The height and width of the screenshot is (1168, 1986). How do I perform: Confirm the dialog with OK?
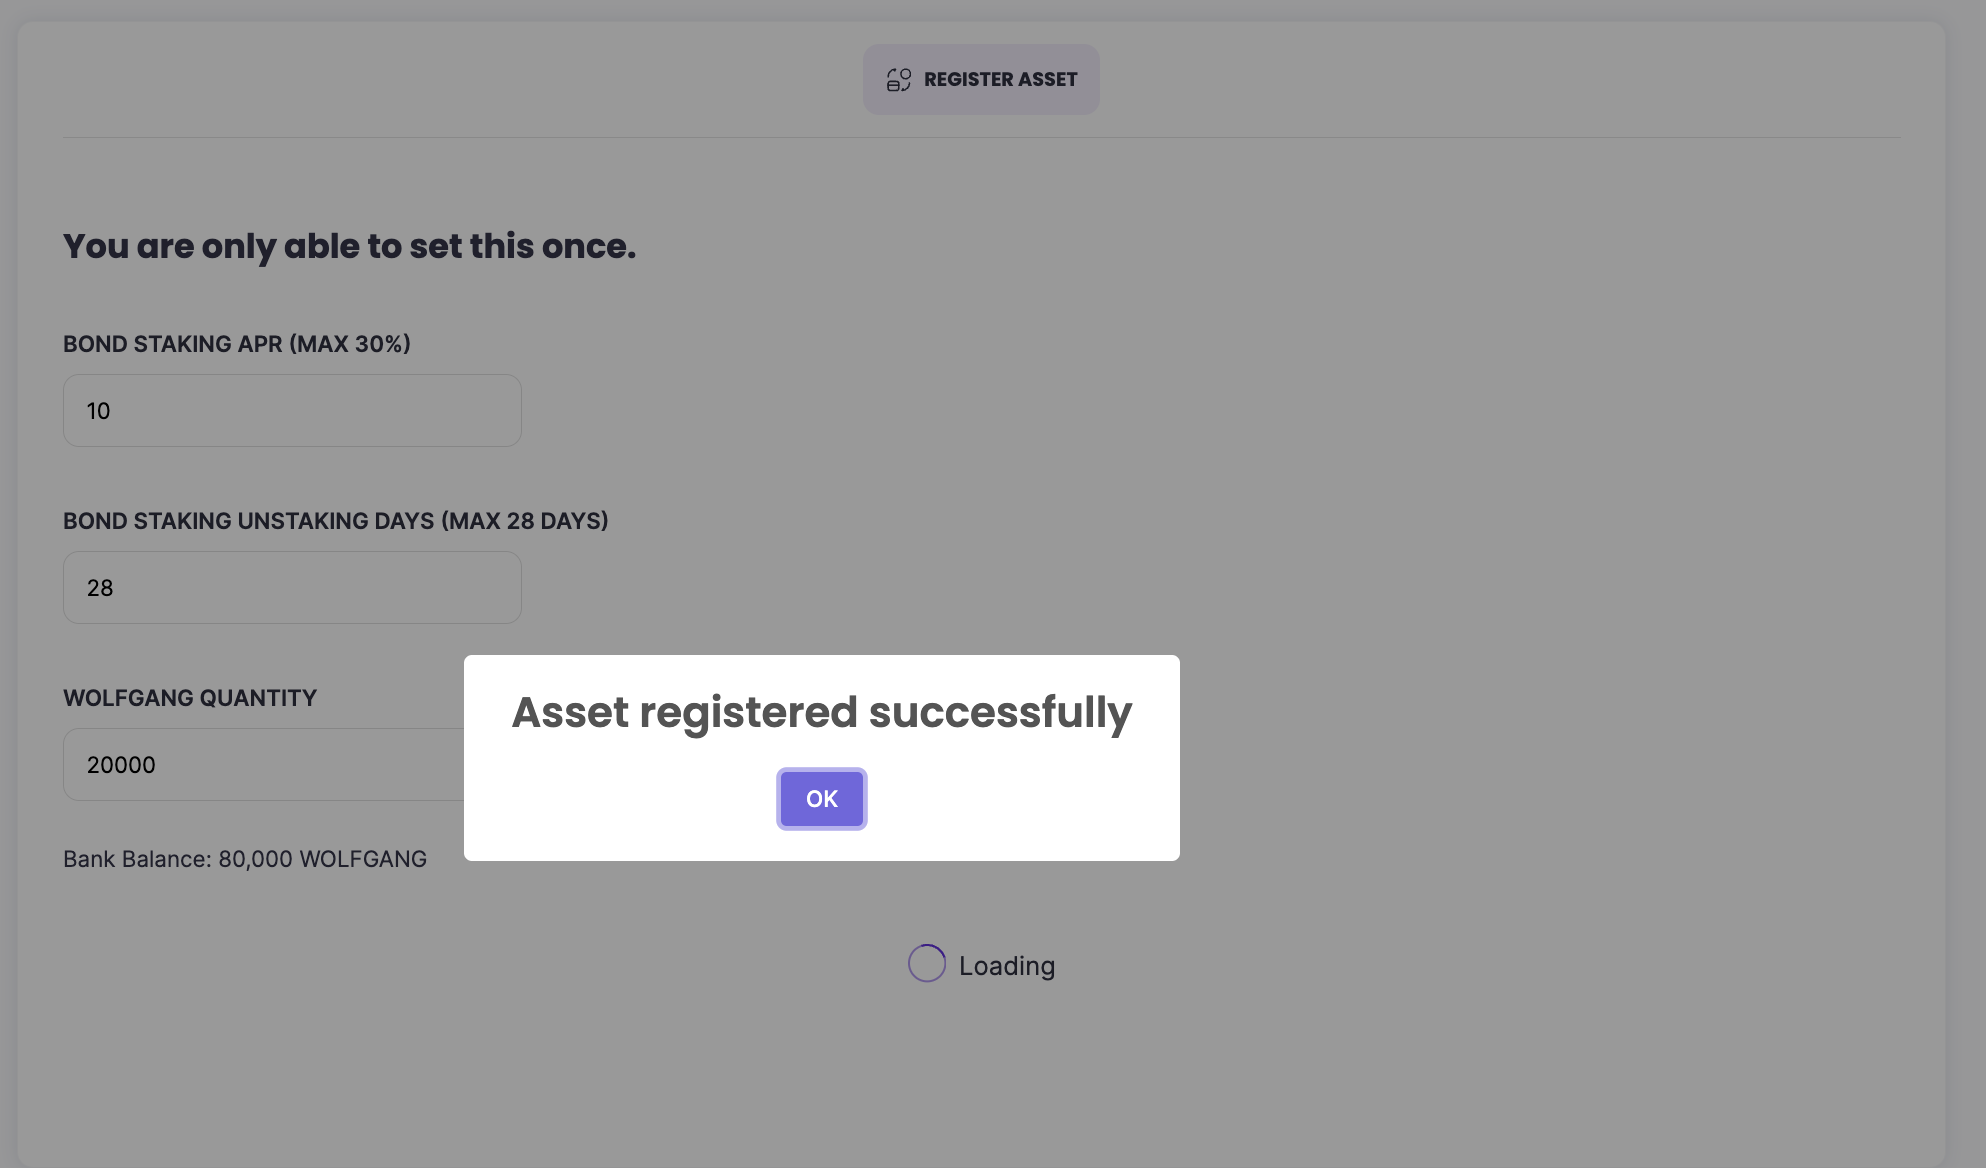[x=821, y=799]
